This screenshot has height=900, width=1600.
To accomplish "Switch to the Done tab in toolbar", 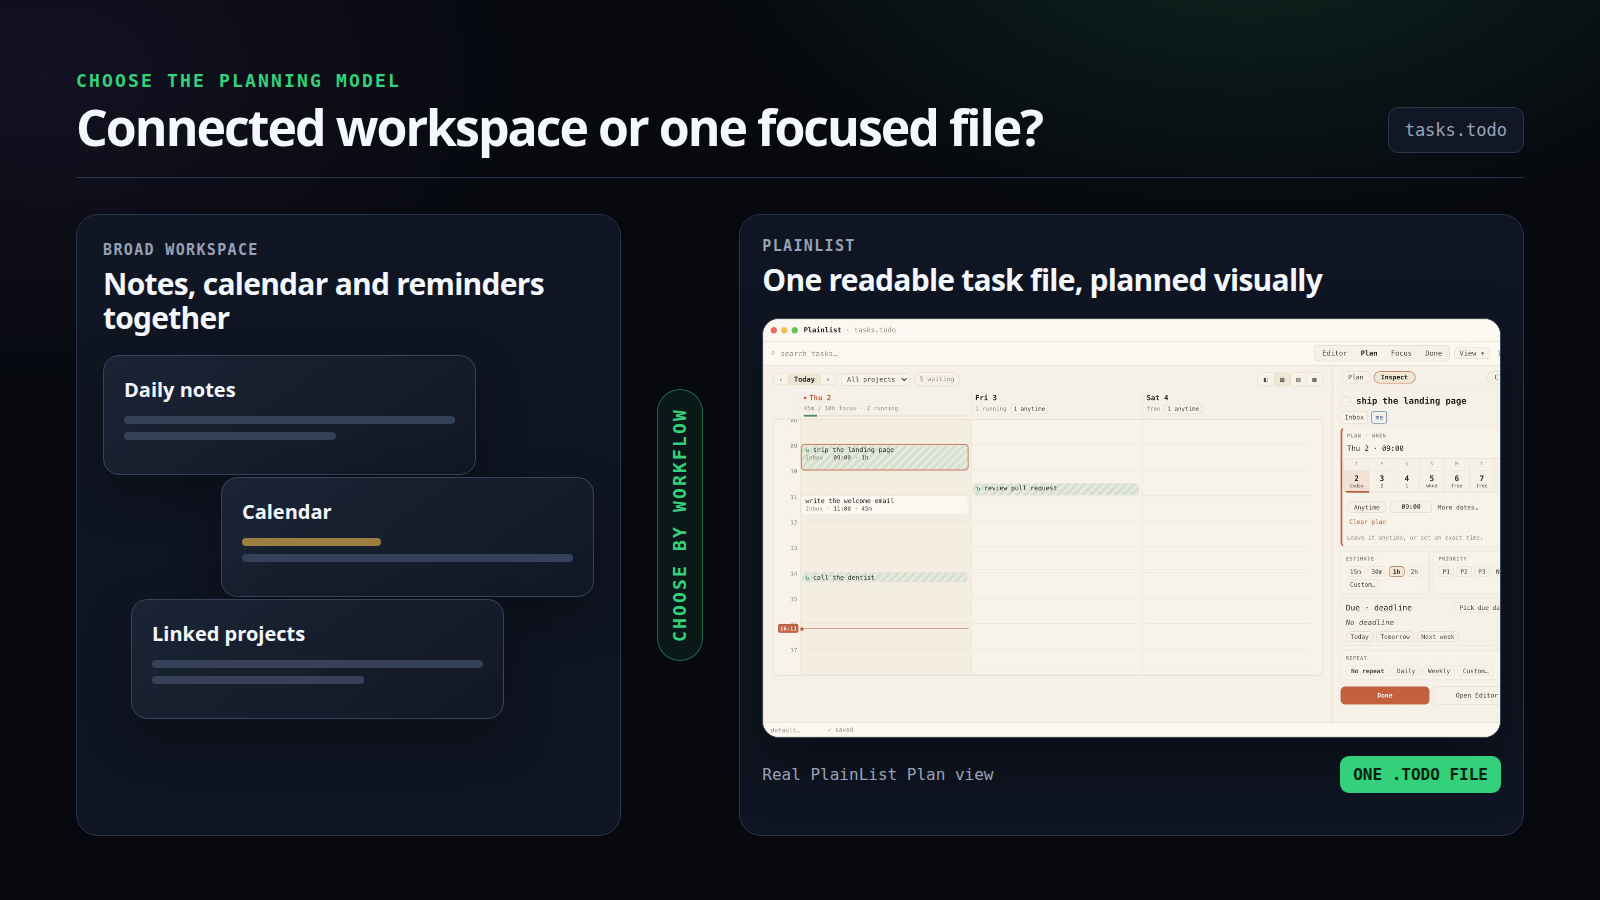I will click(x=1434, y=353).
